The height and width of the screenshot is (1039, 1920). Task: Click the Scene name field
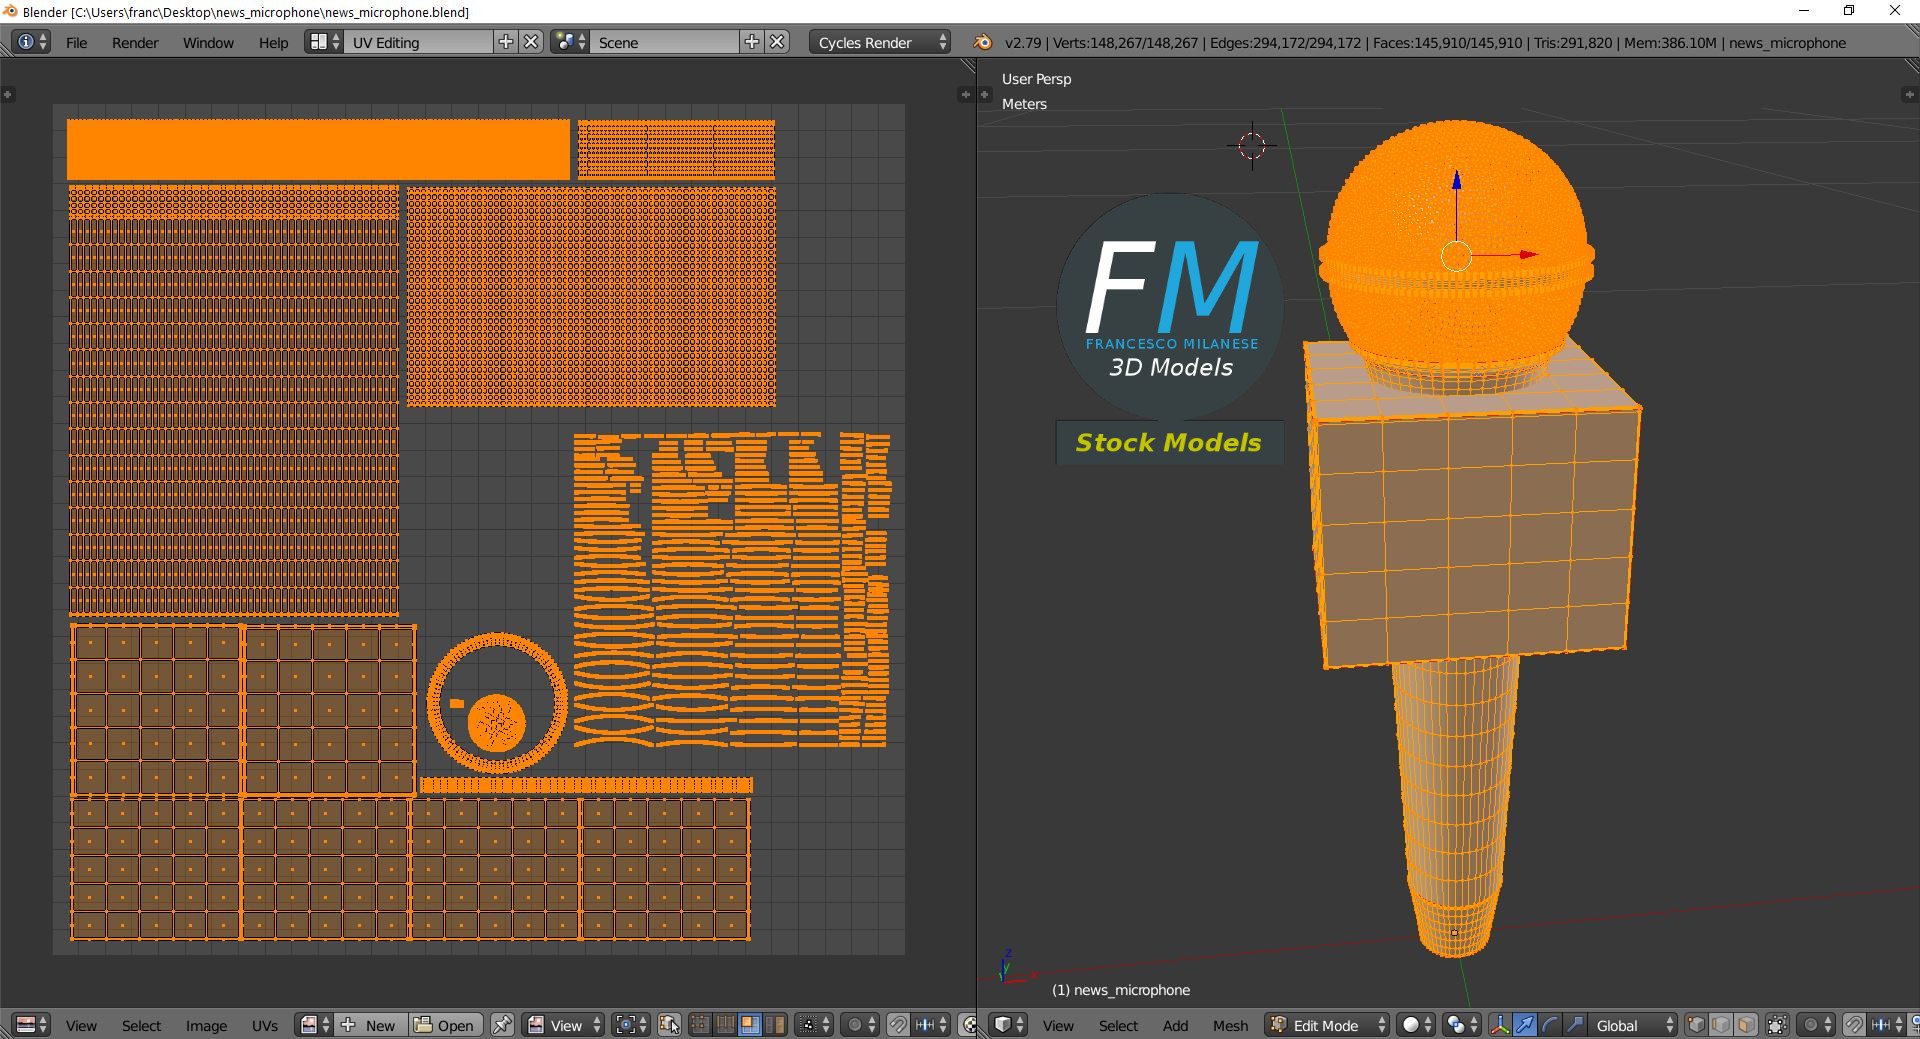(x=664, y=42)
